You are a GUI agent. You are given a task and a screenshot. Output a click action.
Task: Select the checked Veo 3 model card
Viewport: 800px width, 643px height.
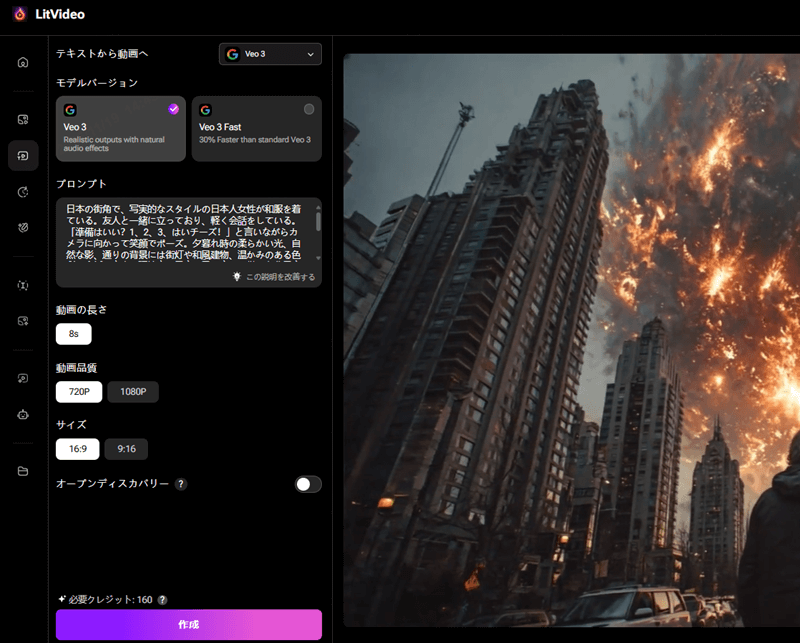[121, 128]
